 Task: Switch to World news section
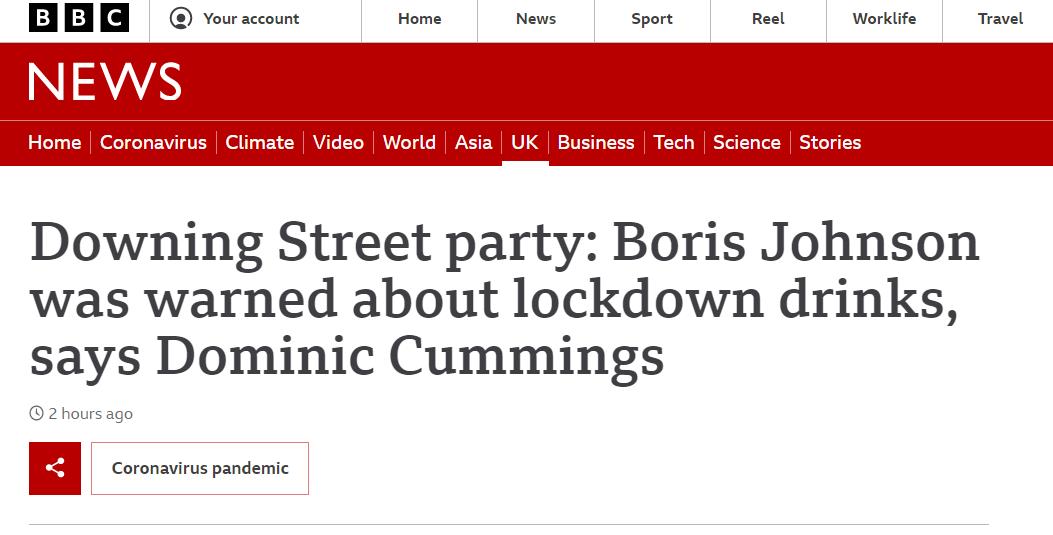pyautogui.click(x=409, y=142)
